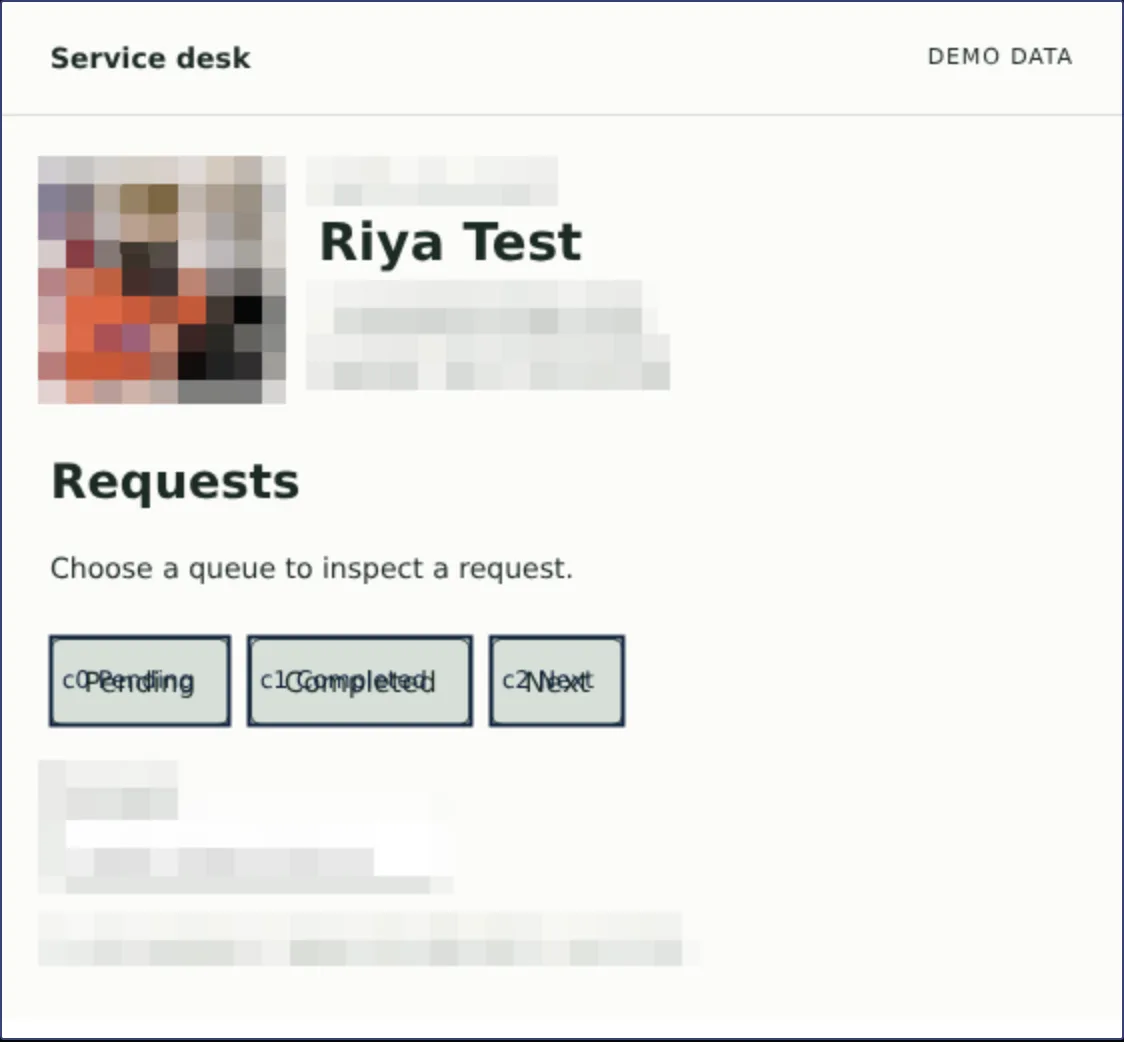The width and height of the screenshot is (1124, 1042).
Task: Click the Requests heading
Action: point(175,482)
